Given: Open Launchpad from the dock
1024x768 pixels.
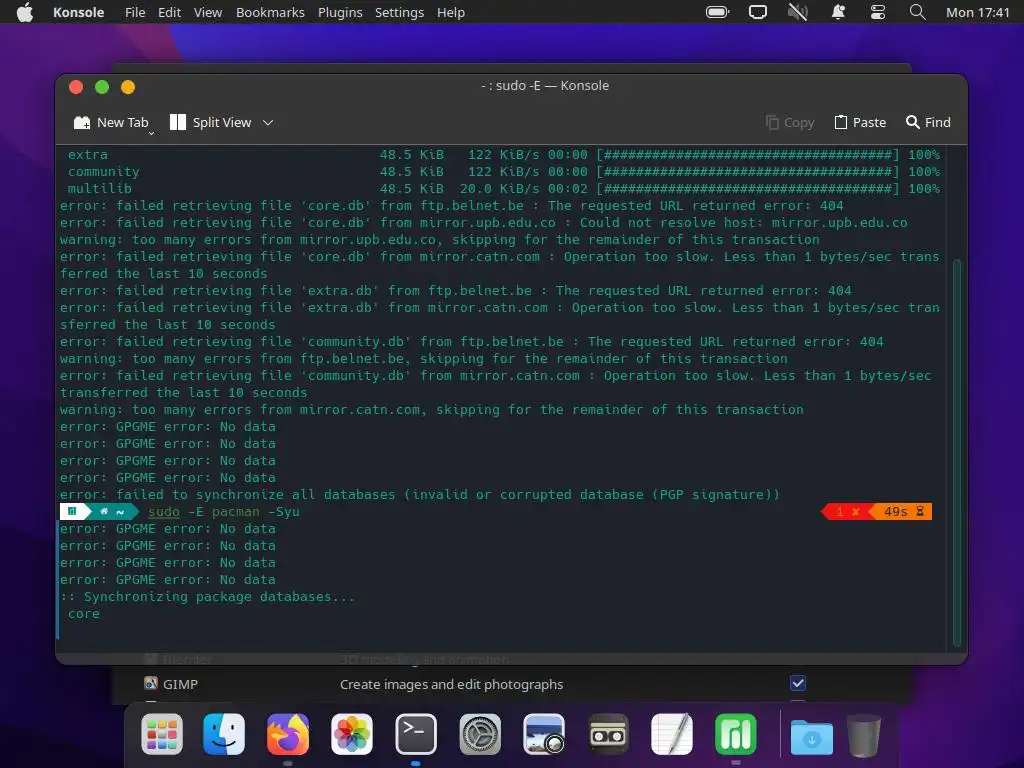Looking at the screenshot, I should 162,734.
